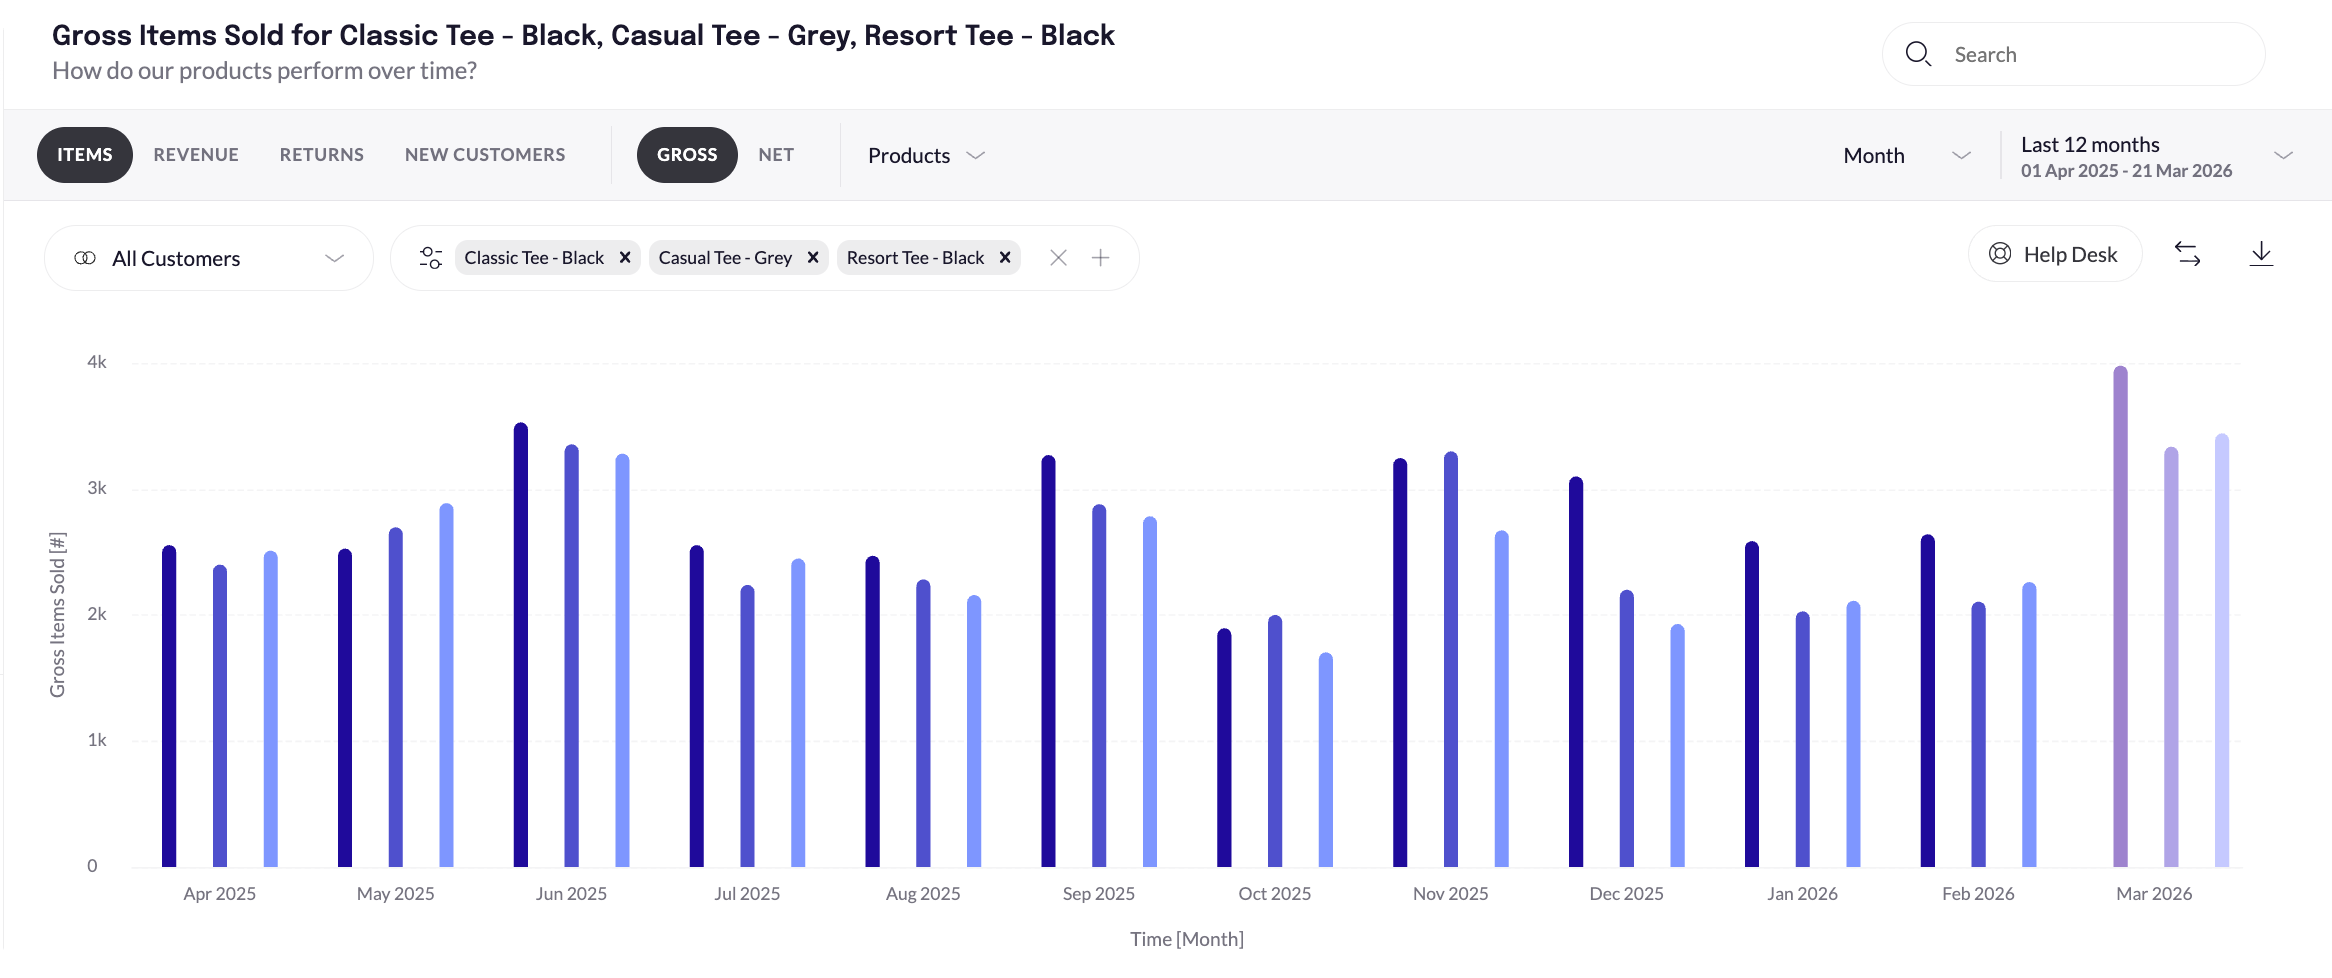Switch to the Returns tab
The image size is (2332, 978).
(322, 155)
